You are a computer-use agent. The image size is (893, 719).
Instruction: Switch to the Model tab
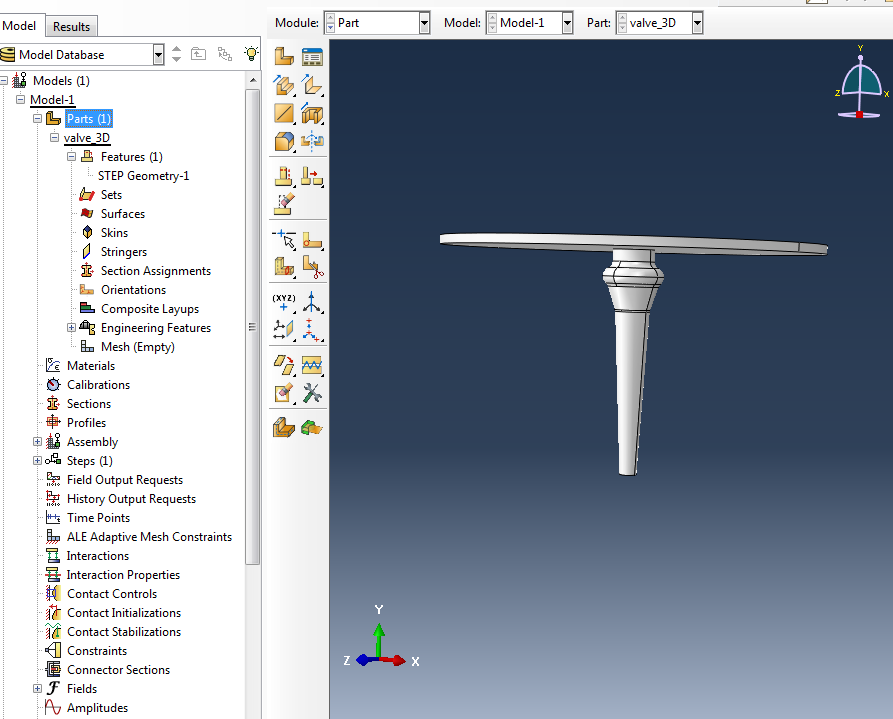point(21,26)
